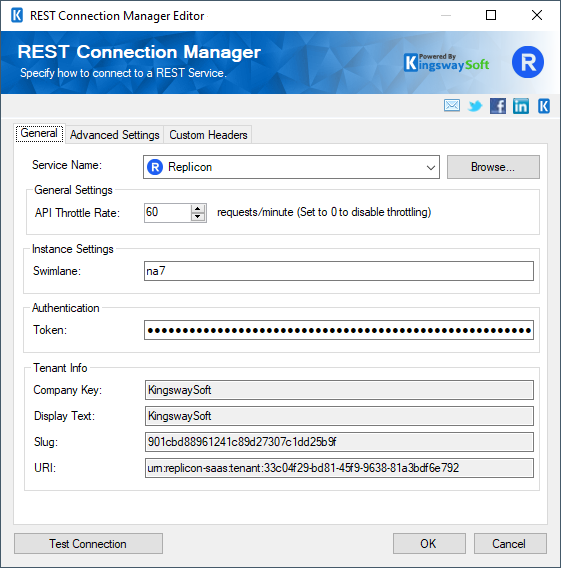Screen dimensions: 561x568
Task: Maximize the REST Connection Manager Editor window
Action: pyautogui.click(x=491, y=15)
